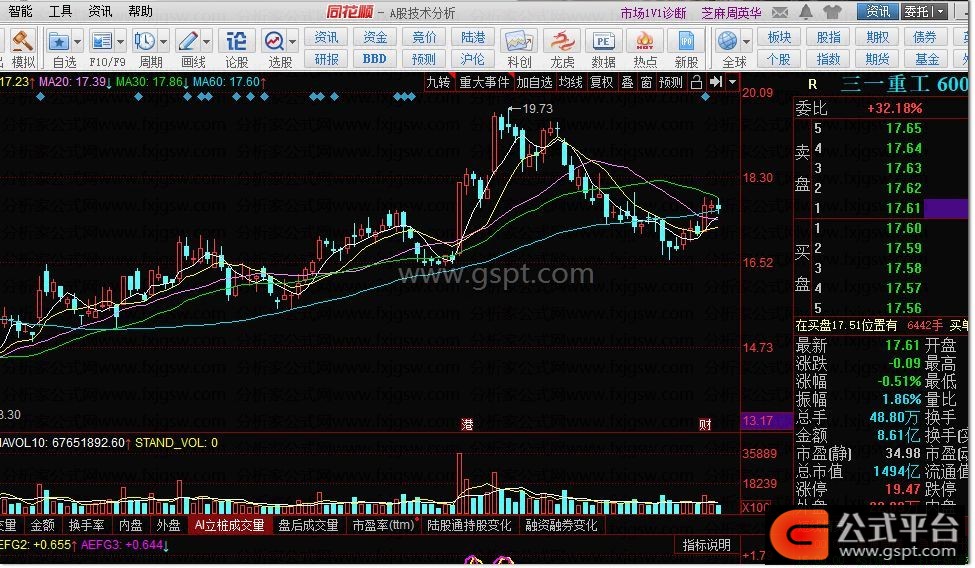Toggle the 均线 moving average display

570,82
